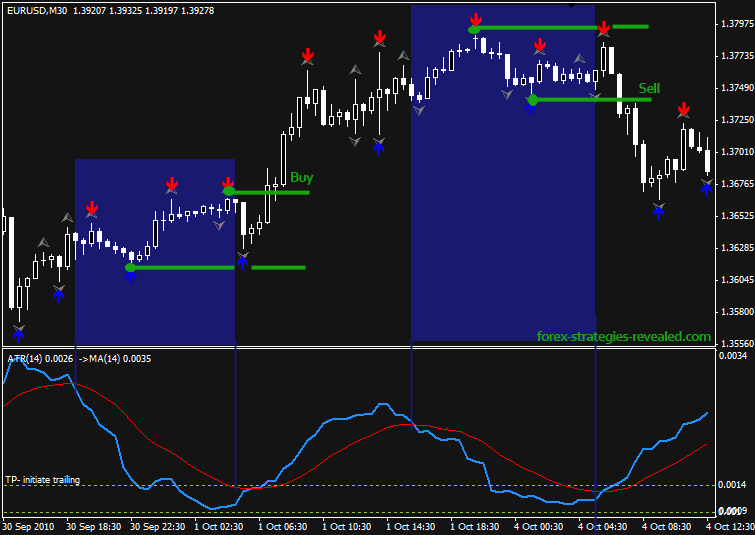This screenshot has height=535, width=755.
Task: Click the 4 Oct 00:30 time label
Action: click(538, 526)
